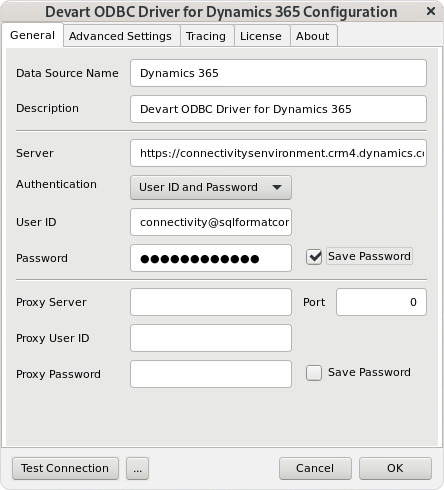Click the Password field
Screen dimensions: 444x490
click(211, 258)
